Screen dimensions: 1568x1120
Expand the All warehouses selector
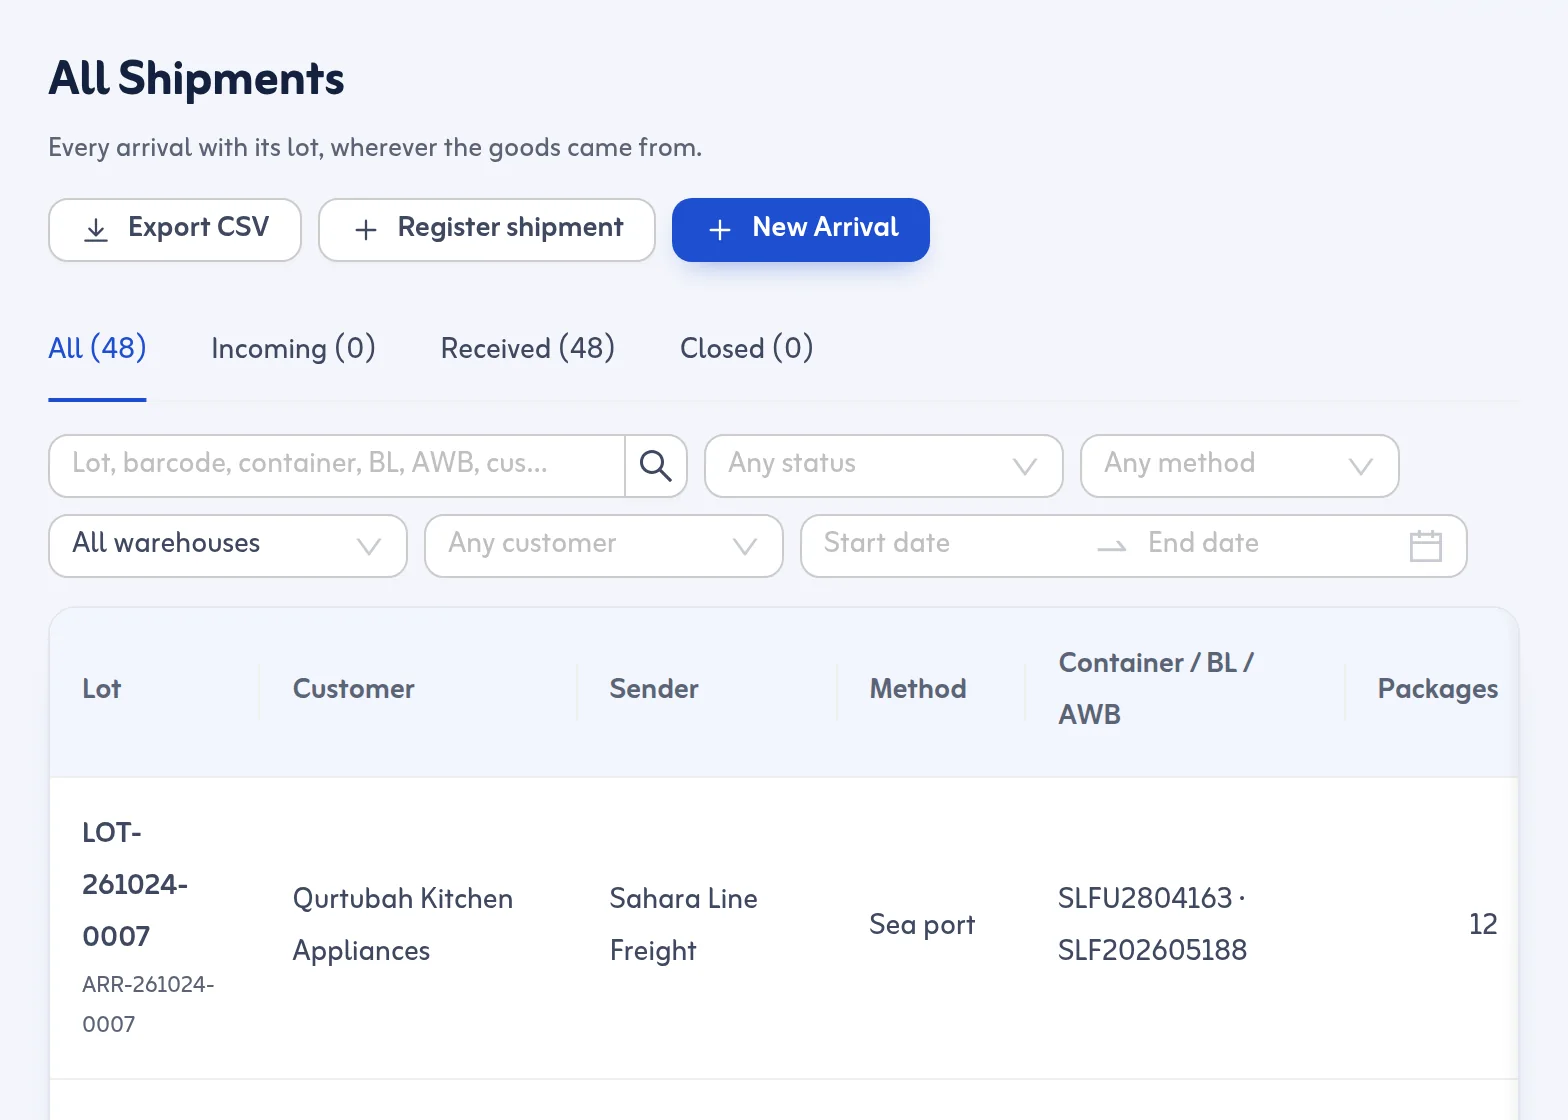tap(228, 546)
